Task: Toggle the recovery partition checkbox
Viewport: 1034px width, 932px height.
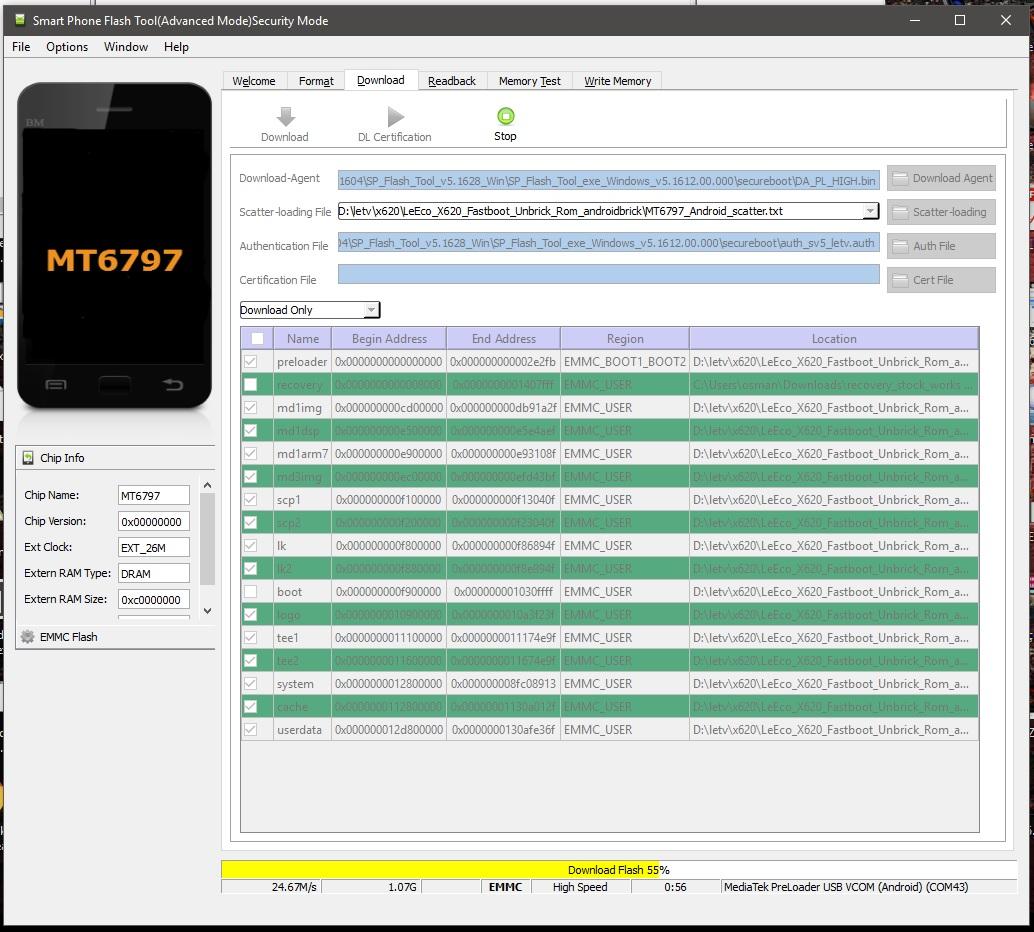Action: 251,385
